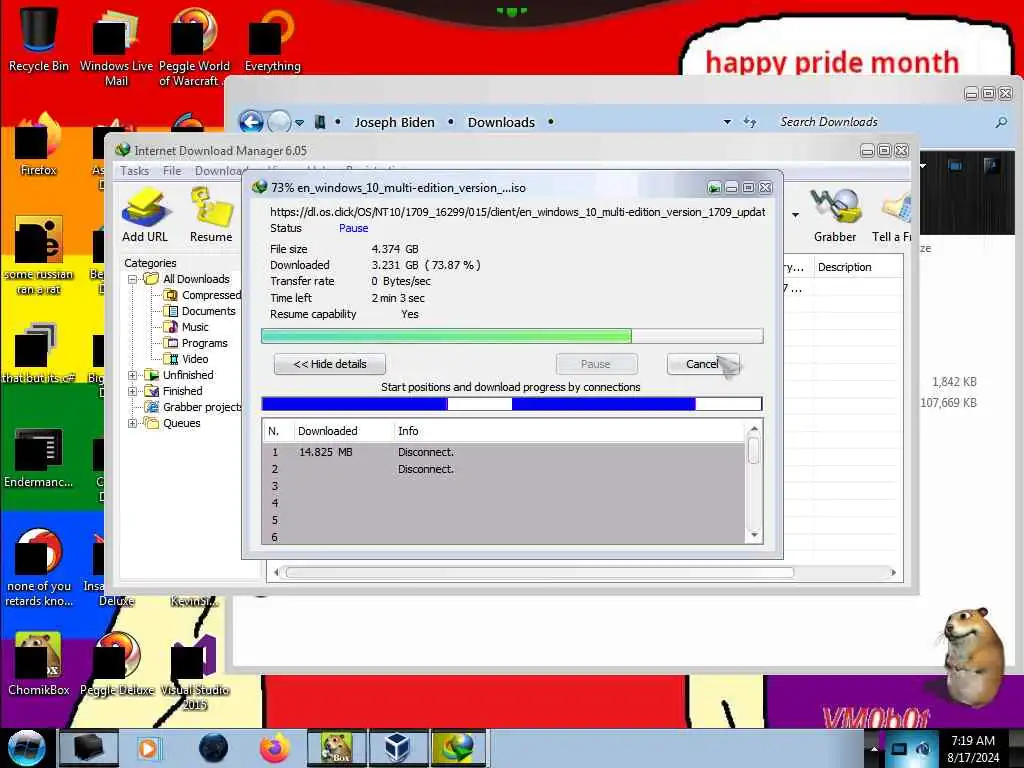Click the 7:19 AM taskbar clock
Screen dimensions: 1024x768
(x=972, y=748)
